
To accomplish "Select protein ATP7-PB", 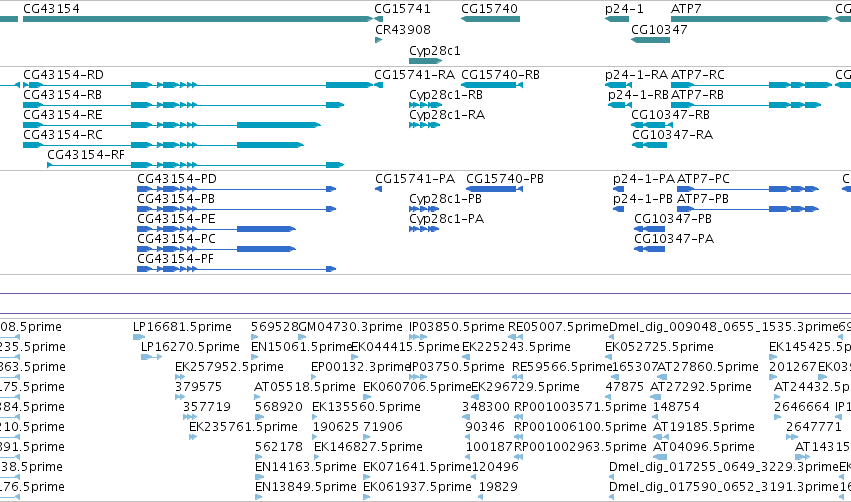I will click(748, 209).
